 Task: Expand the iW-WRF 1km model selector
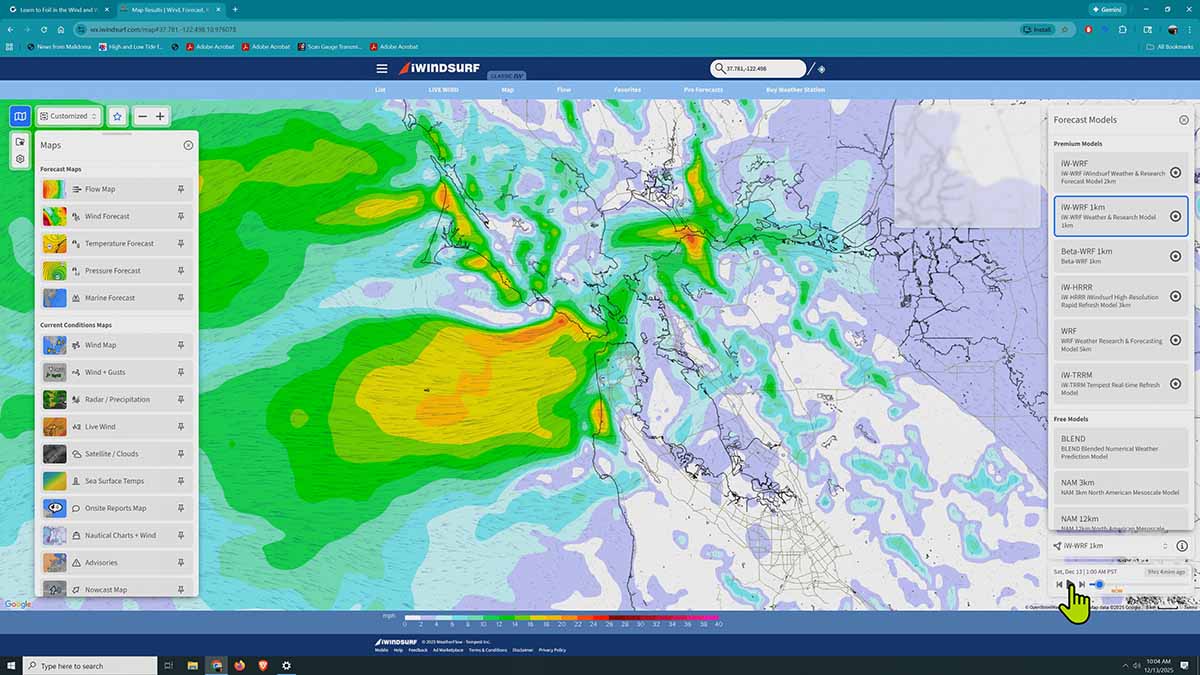coord(1110,546)
